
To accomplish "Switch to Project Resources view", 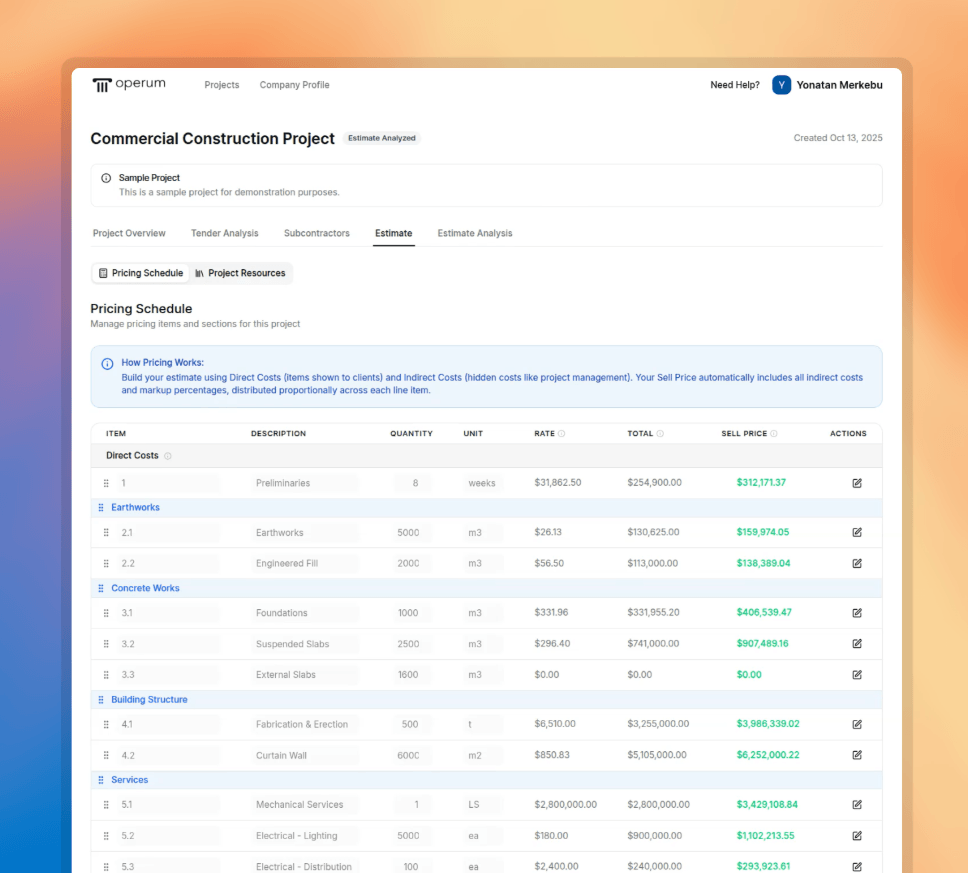I will coord(240,273).
